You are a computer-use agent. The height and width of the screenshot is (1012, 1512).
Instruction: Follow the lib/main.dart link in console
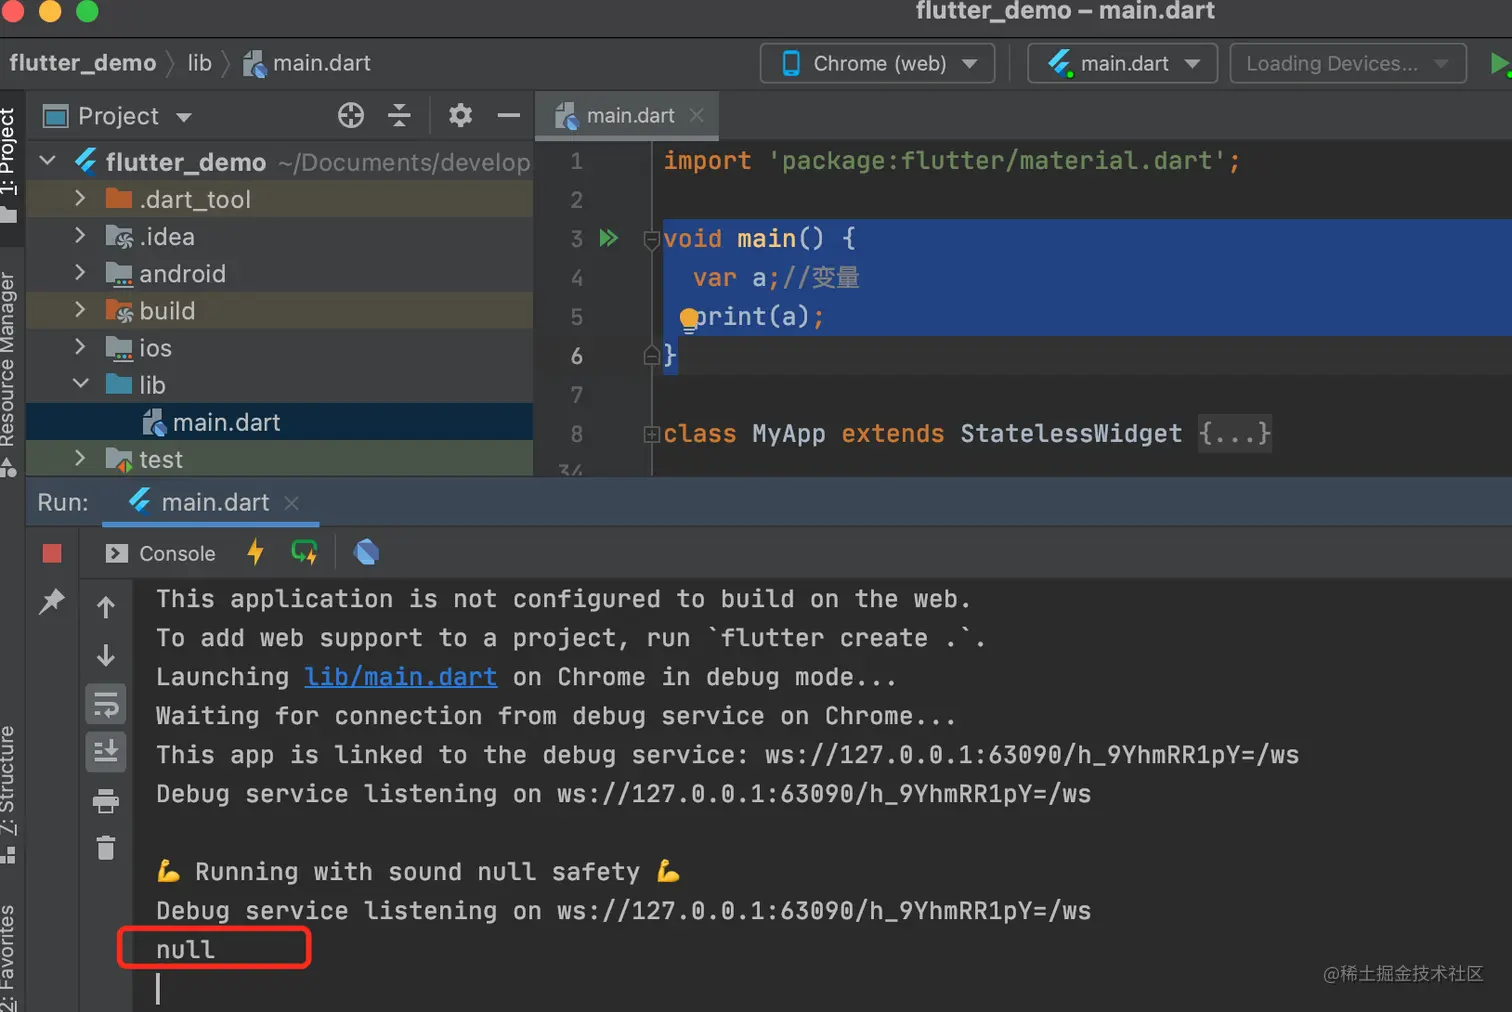click(x=400, y=677)
